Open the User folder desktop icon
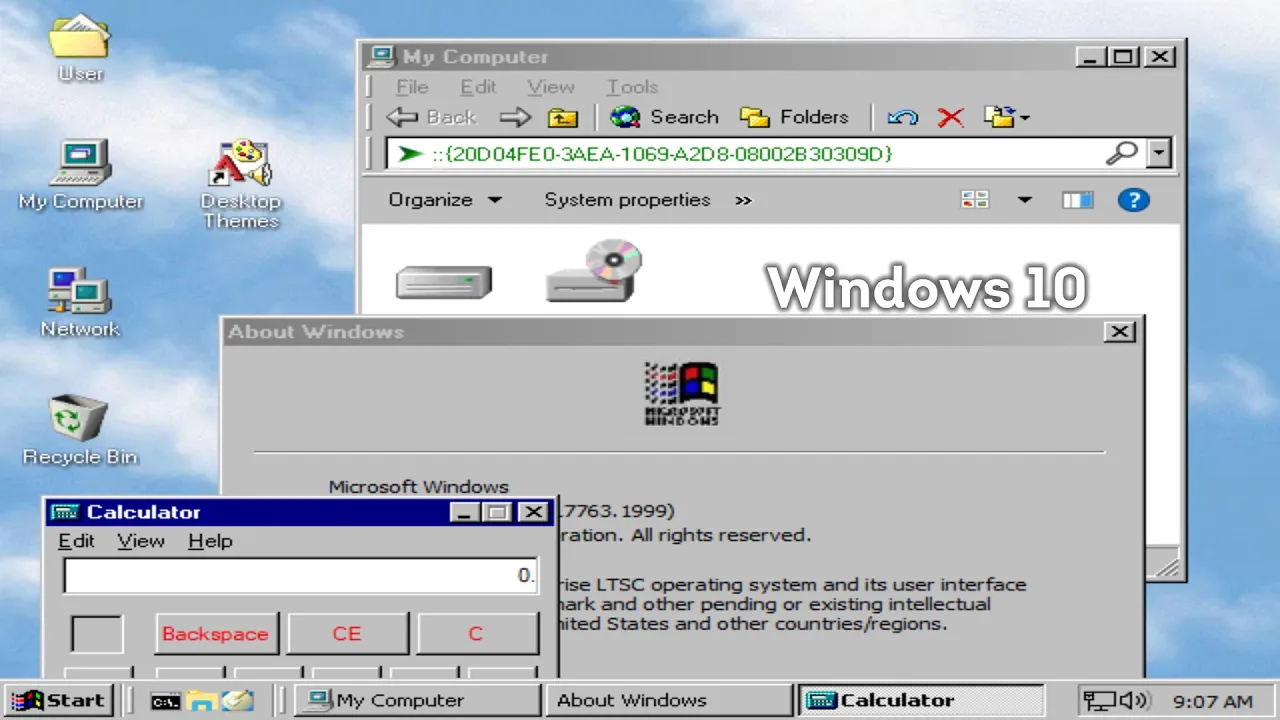 point(79,47)
